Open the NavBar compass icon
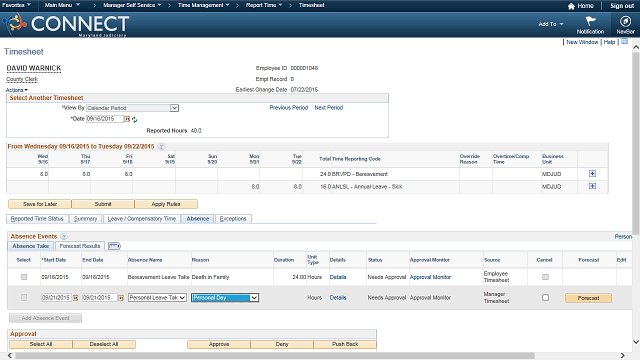 pyautogui.click(x=625, y=21)
